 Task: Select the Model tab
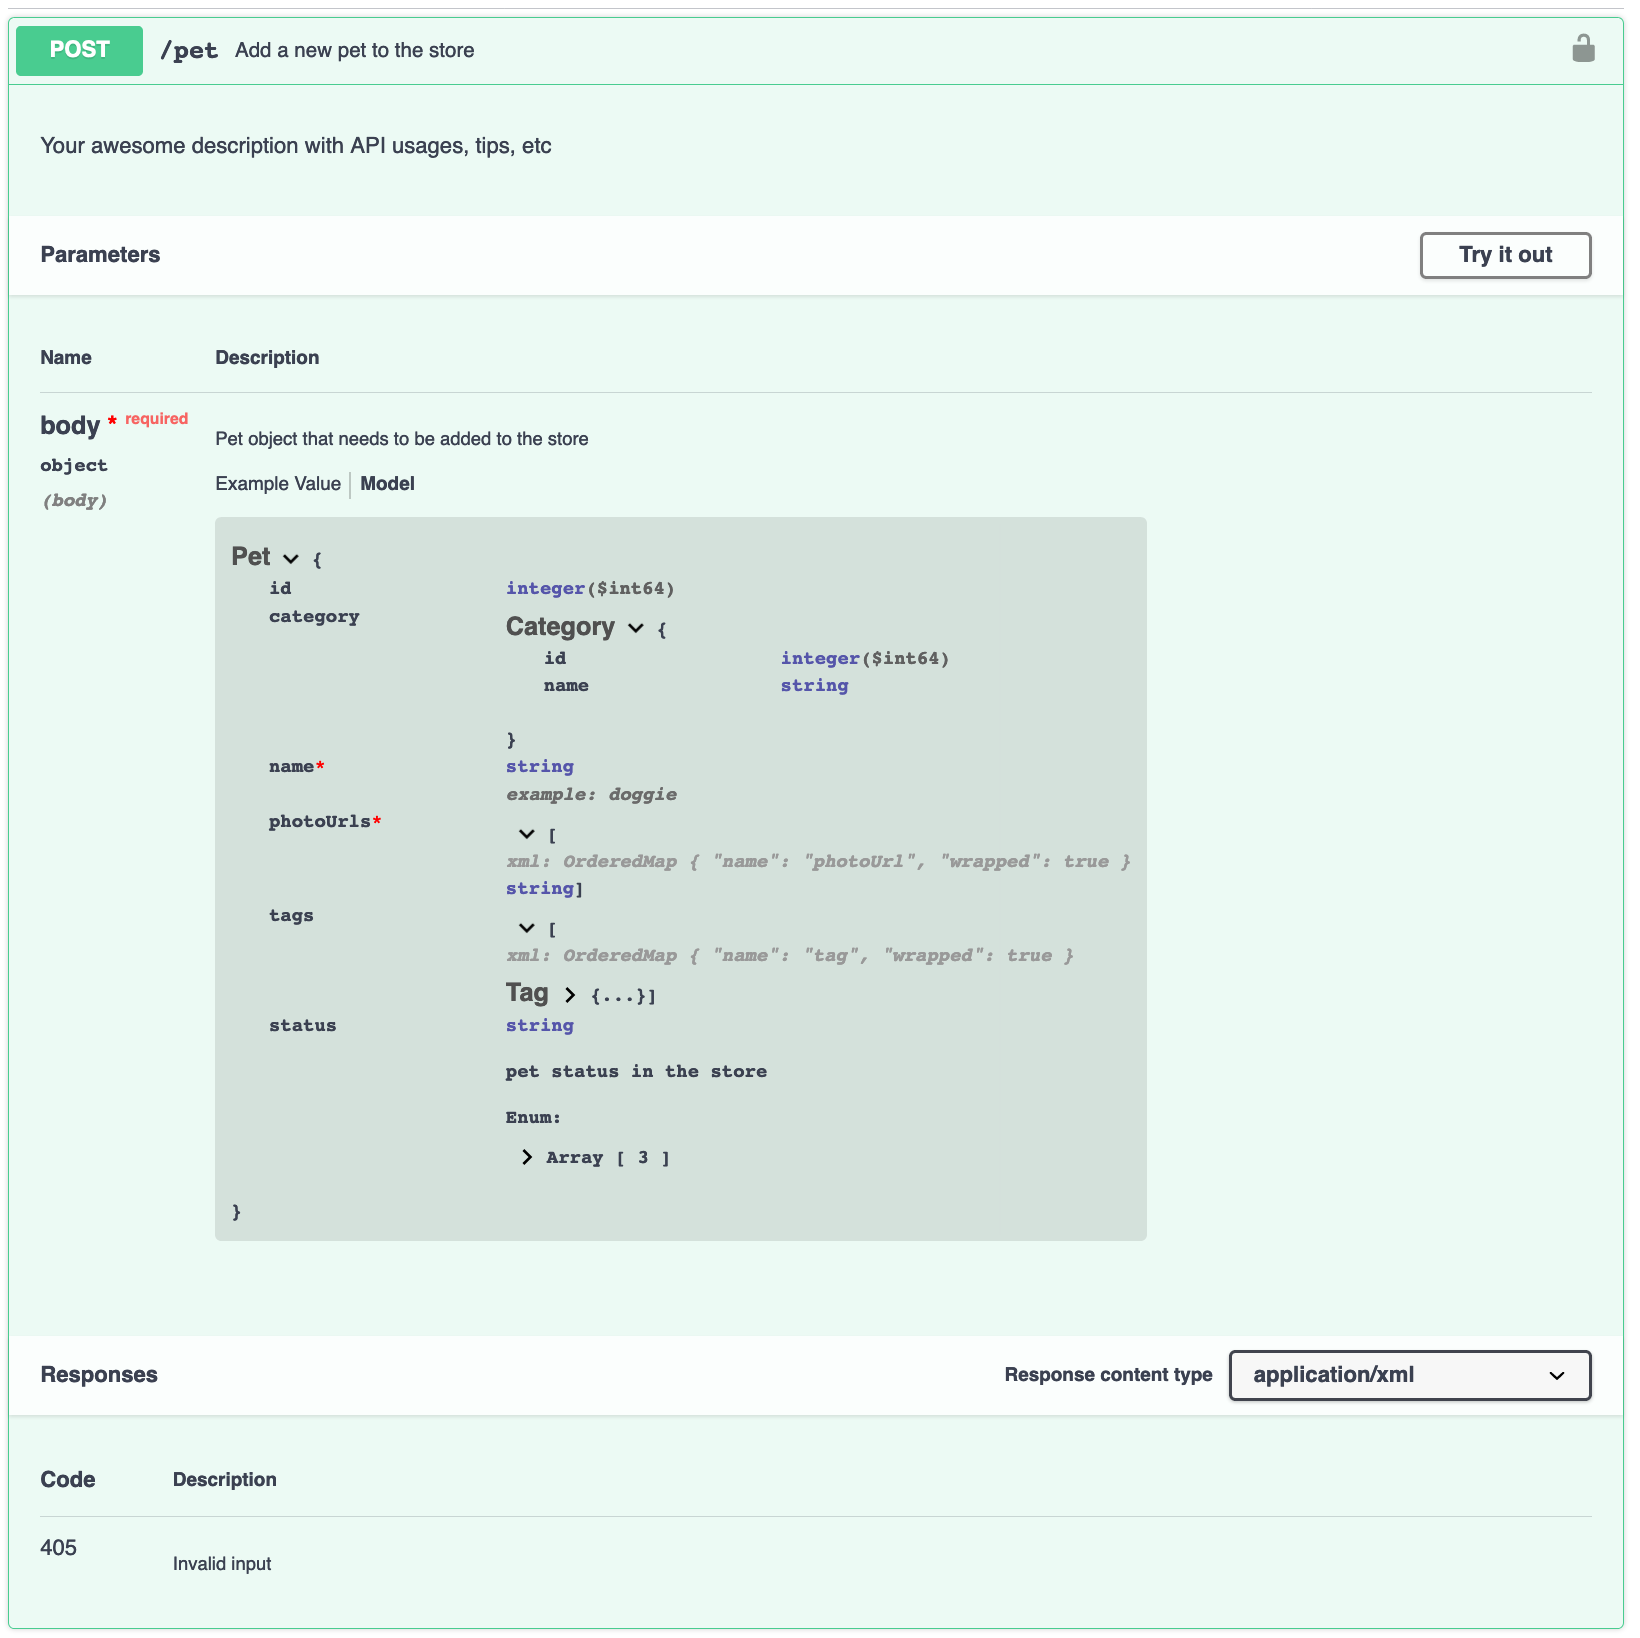click(387, 484)
